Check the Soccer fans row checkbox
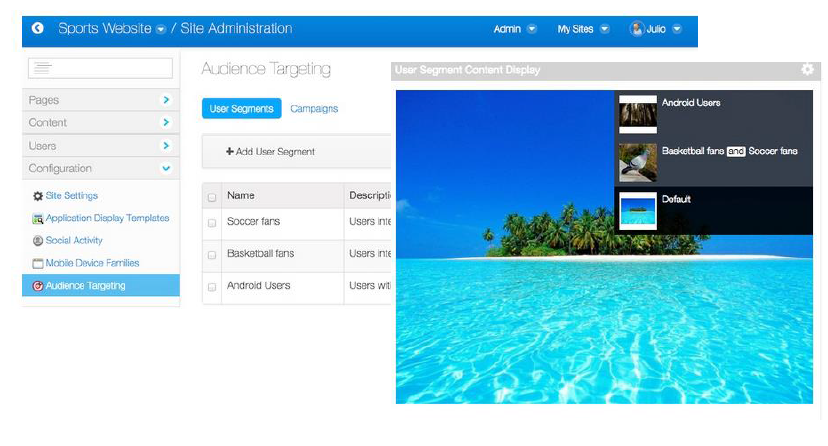The height and width of the screenshot is (446, 828). [212, 223]
